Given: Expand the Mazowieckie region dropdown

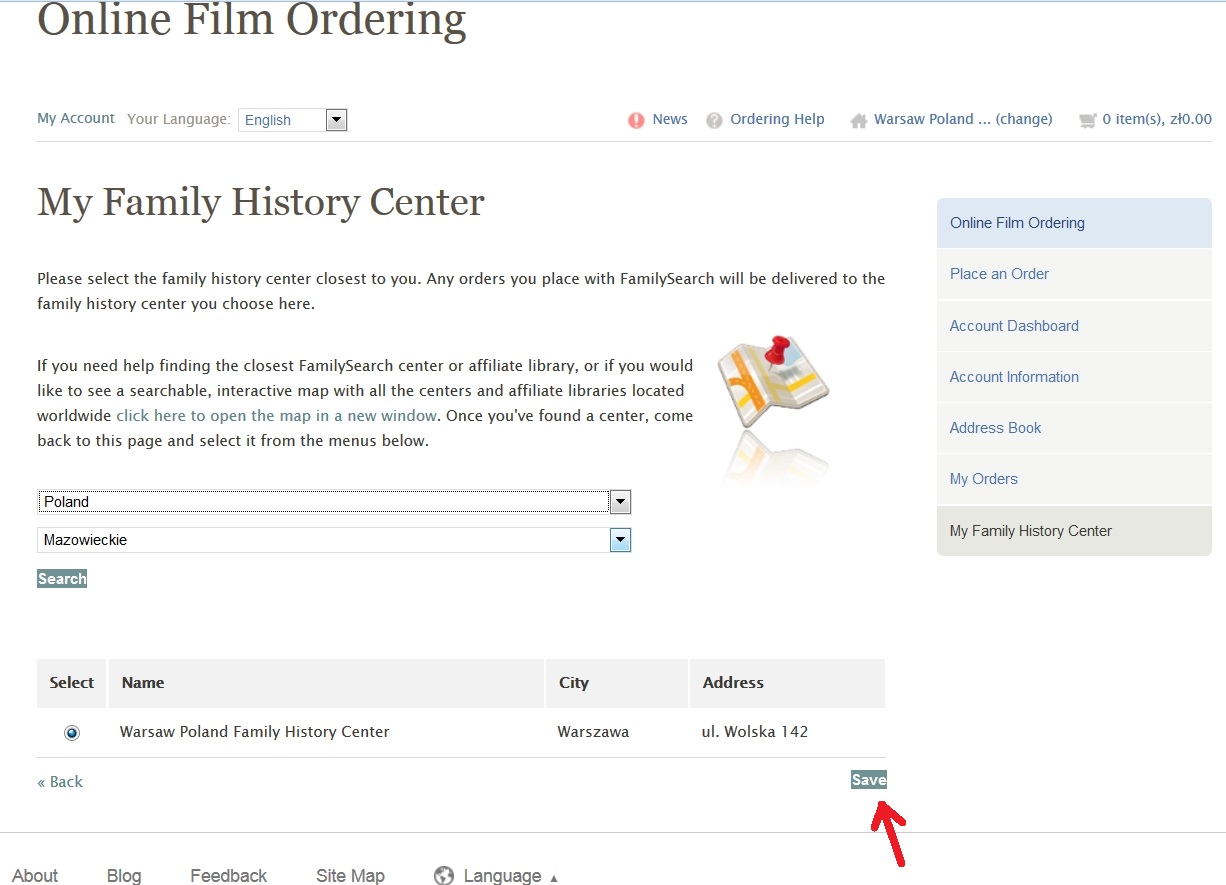Looking at the screenshot, I should pyautogui.click(x=620, y=541).
